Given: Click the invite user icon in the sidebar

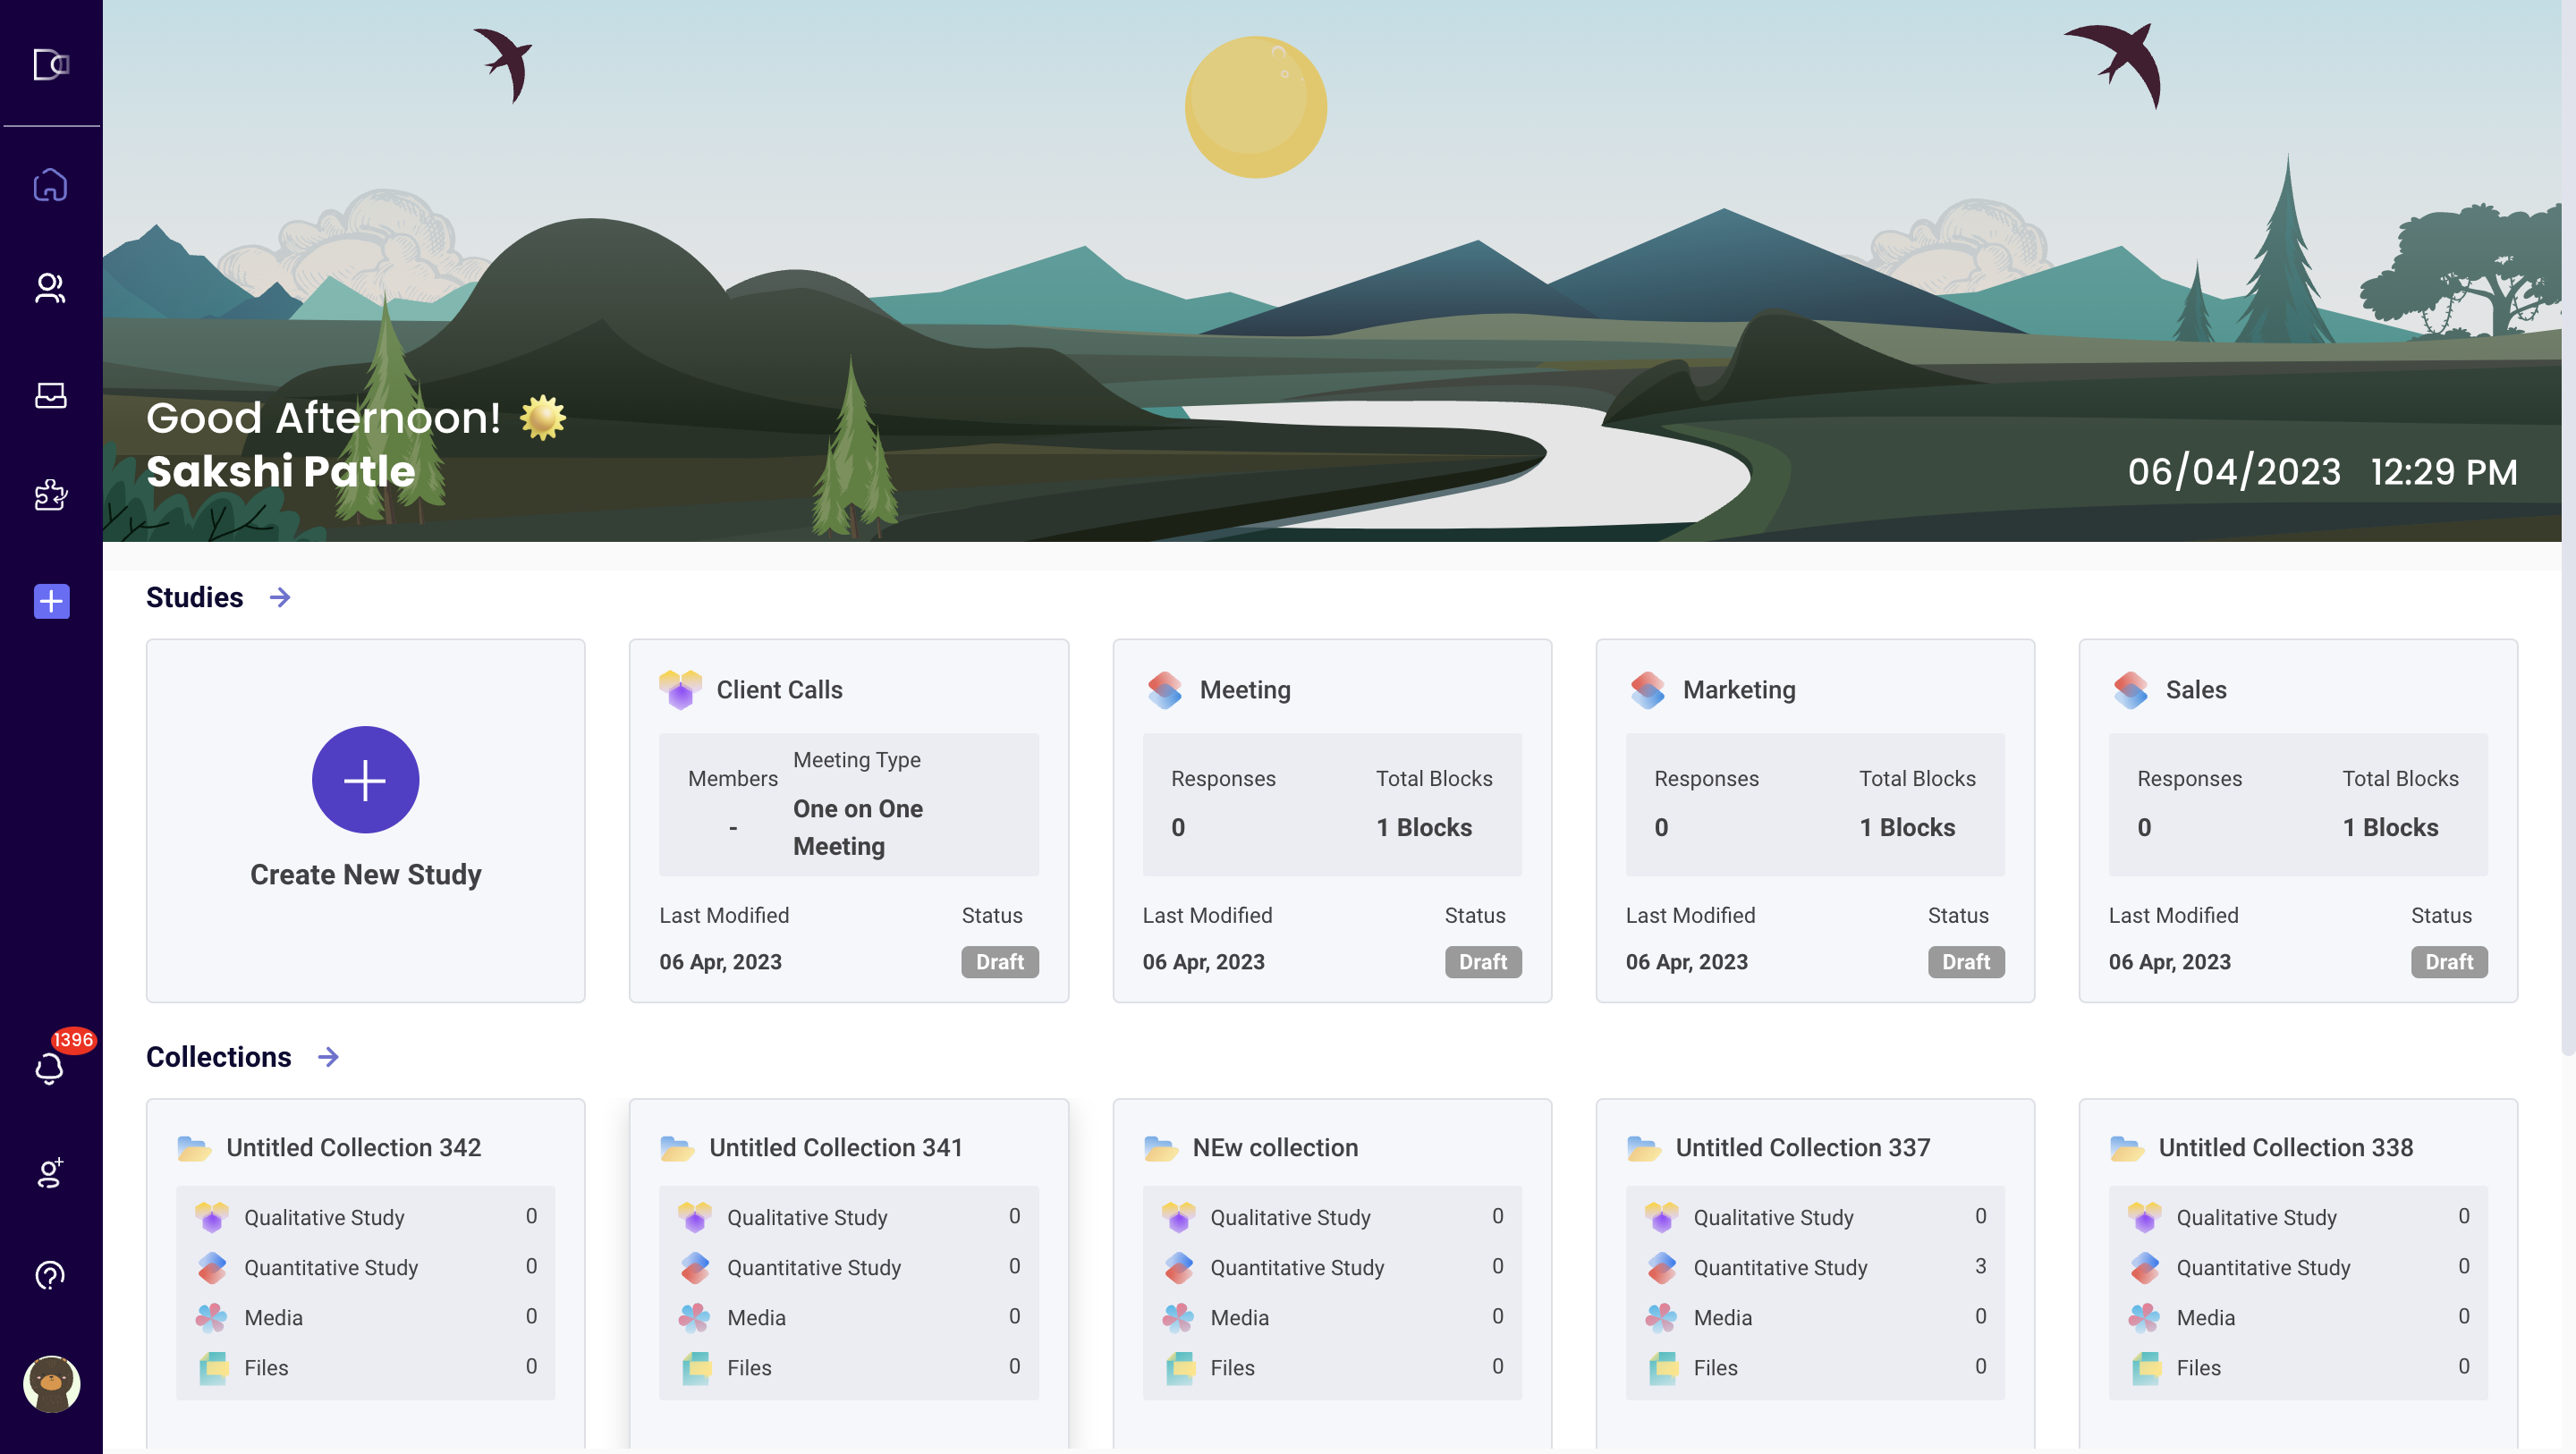Looking at the screenshot, I should [x=50, y=1172].
